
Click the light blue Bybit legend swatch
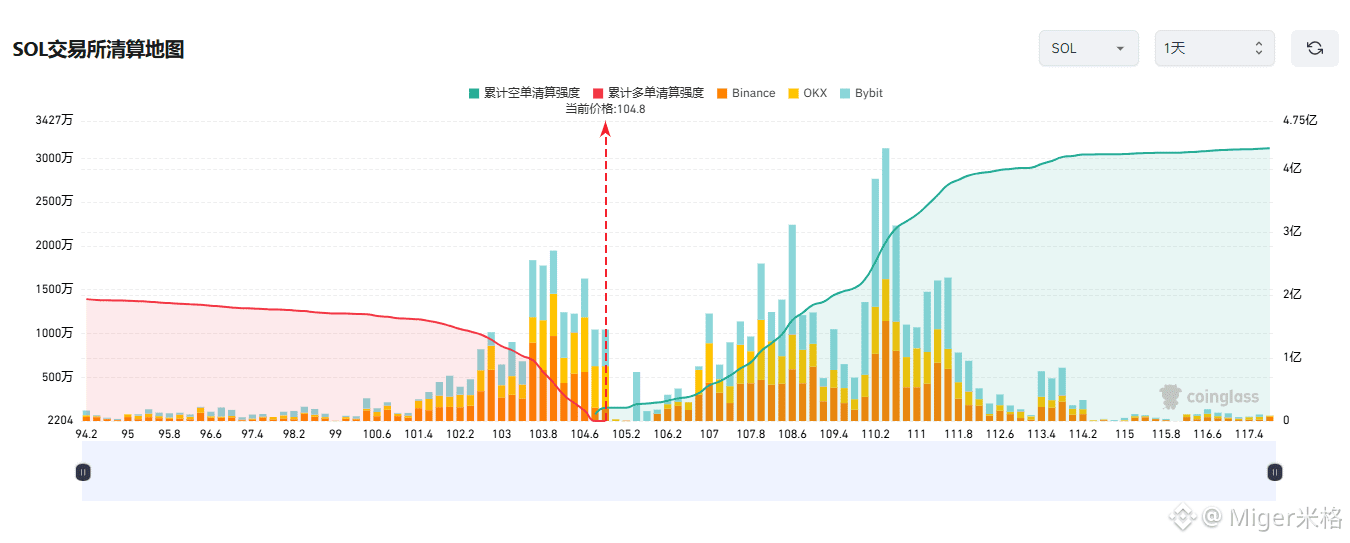[x=845, y=93]
